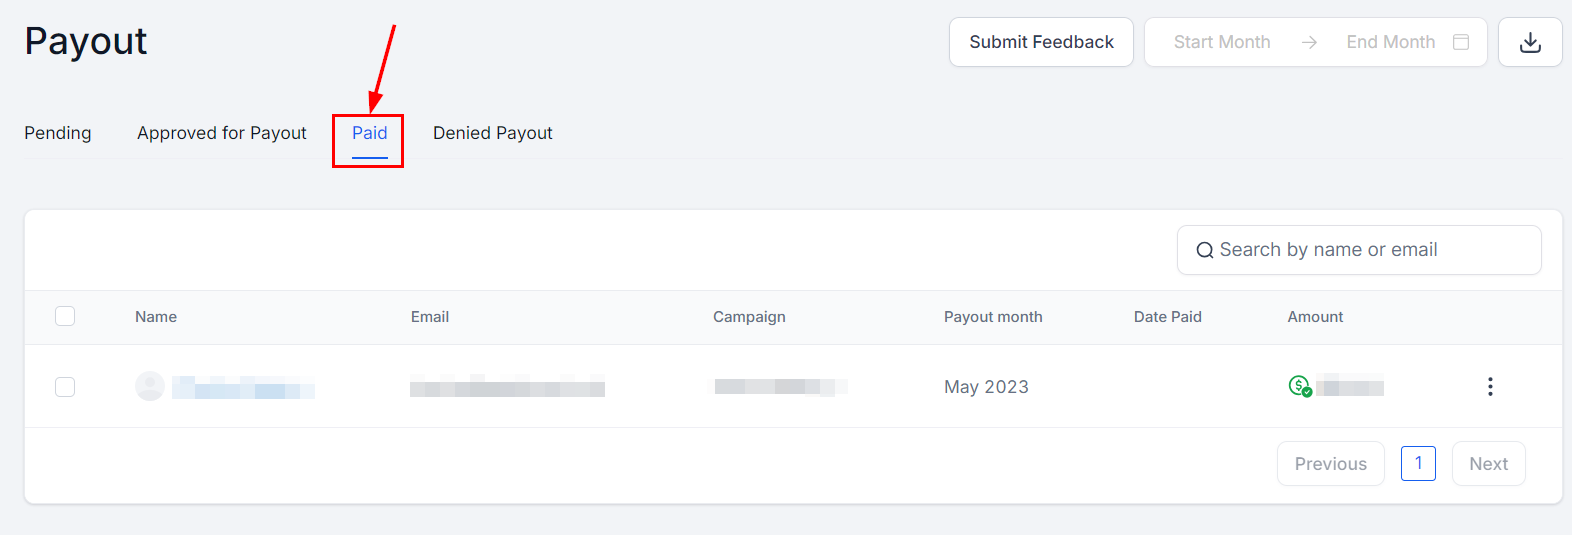
Task: Select the Paid tab
Action: [x=369, y=133]
